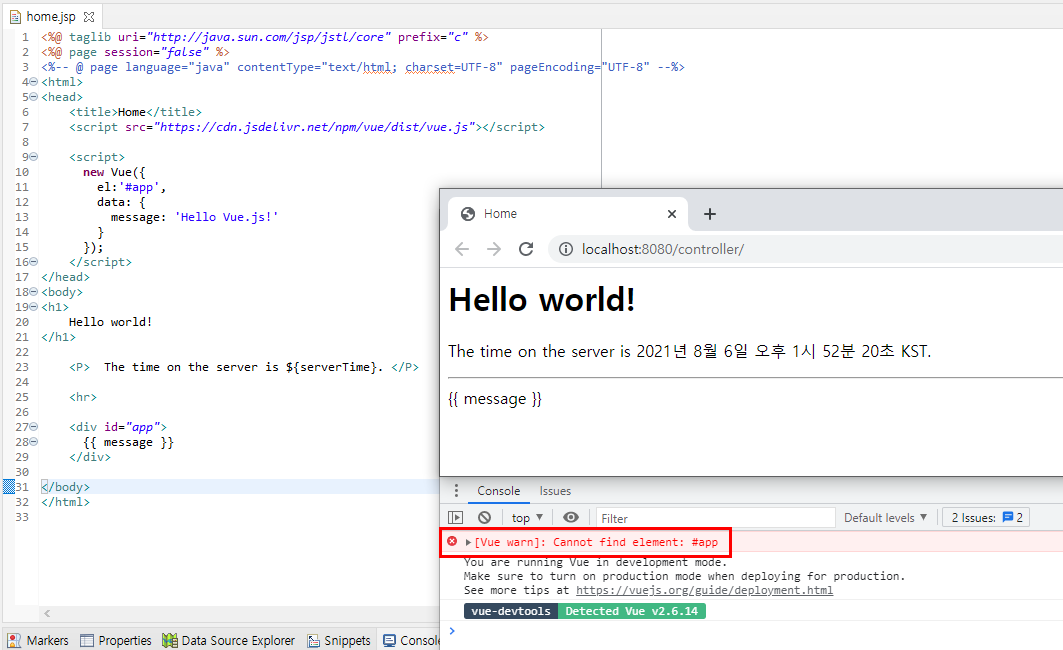Open a new Chrome tab
Screen dimensions: 1063x650
point(710,214)
